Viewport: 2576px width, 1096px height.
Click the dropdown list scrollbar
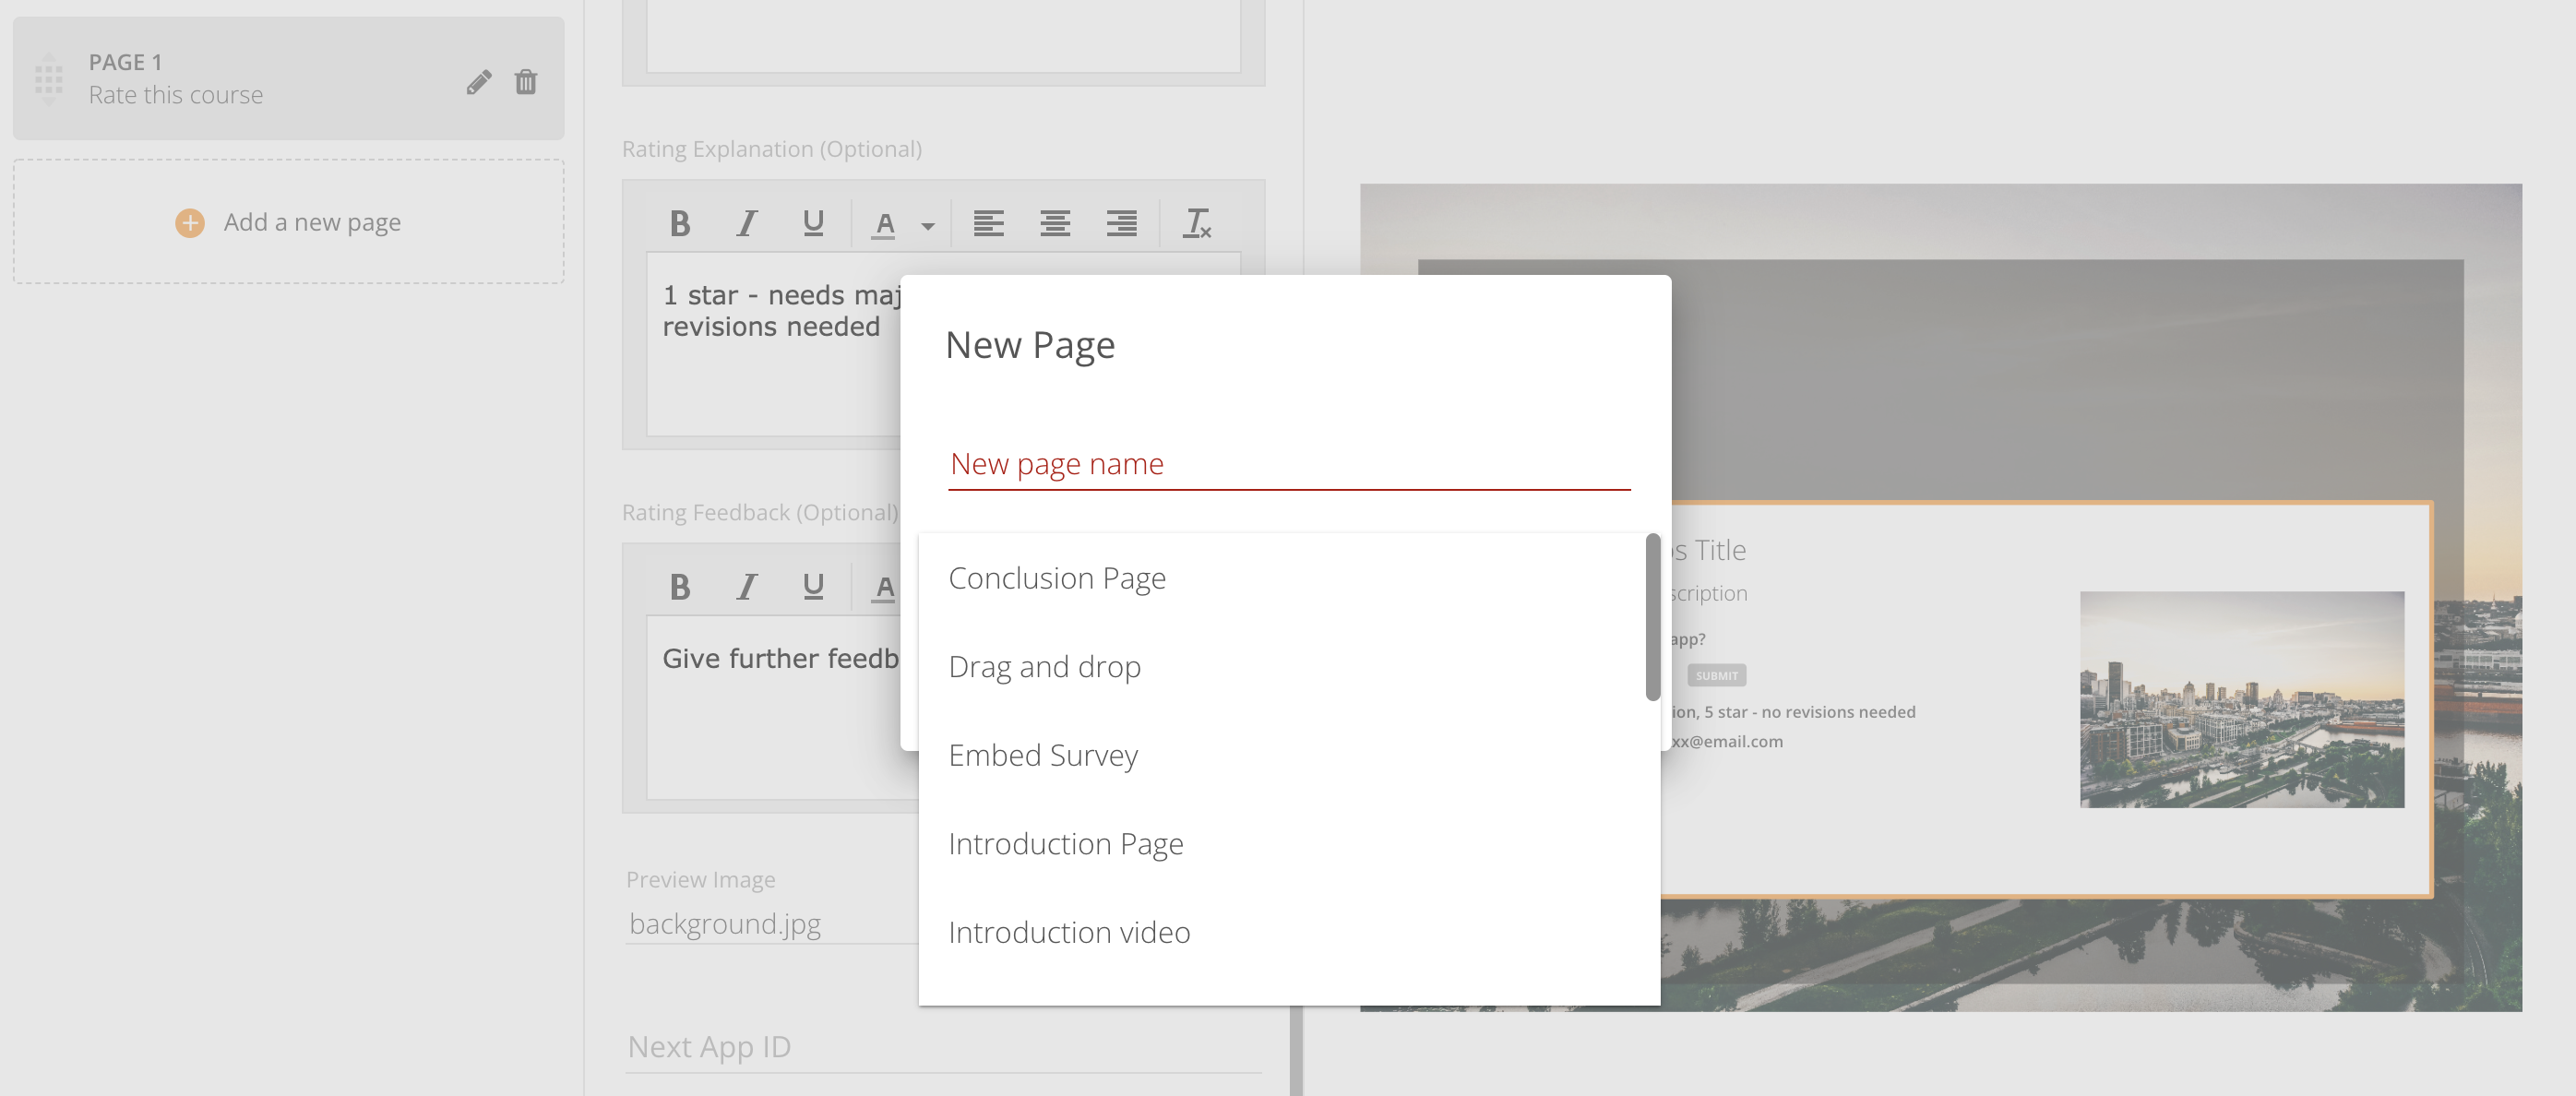(x=1652, y=618)
